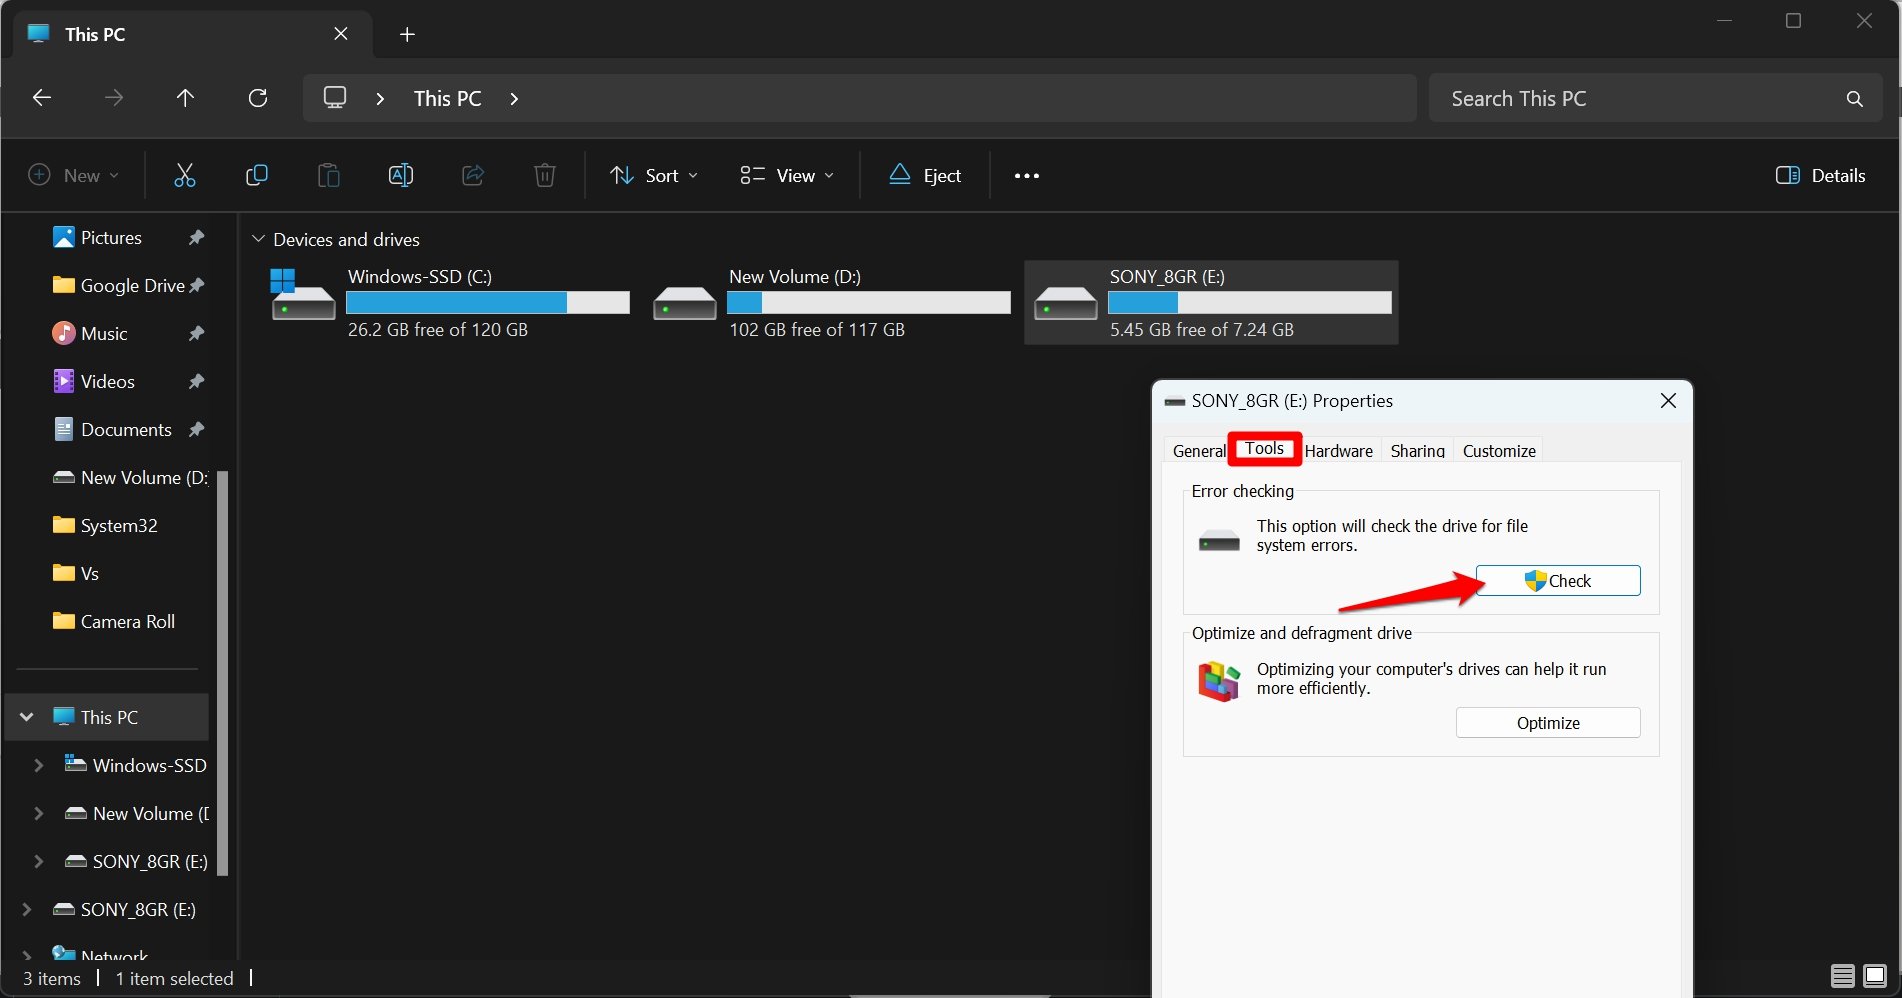Click '102 GB free of 117 GB' text
1902x998 pixels.
(817, 330)
